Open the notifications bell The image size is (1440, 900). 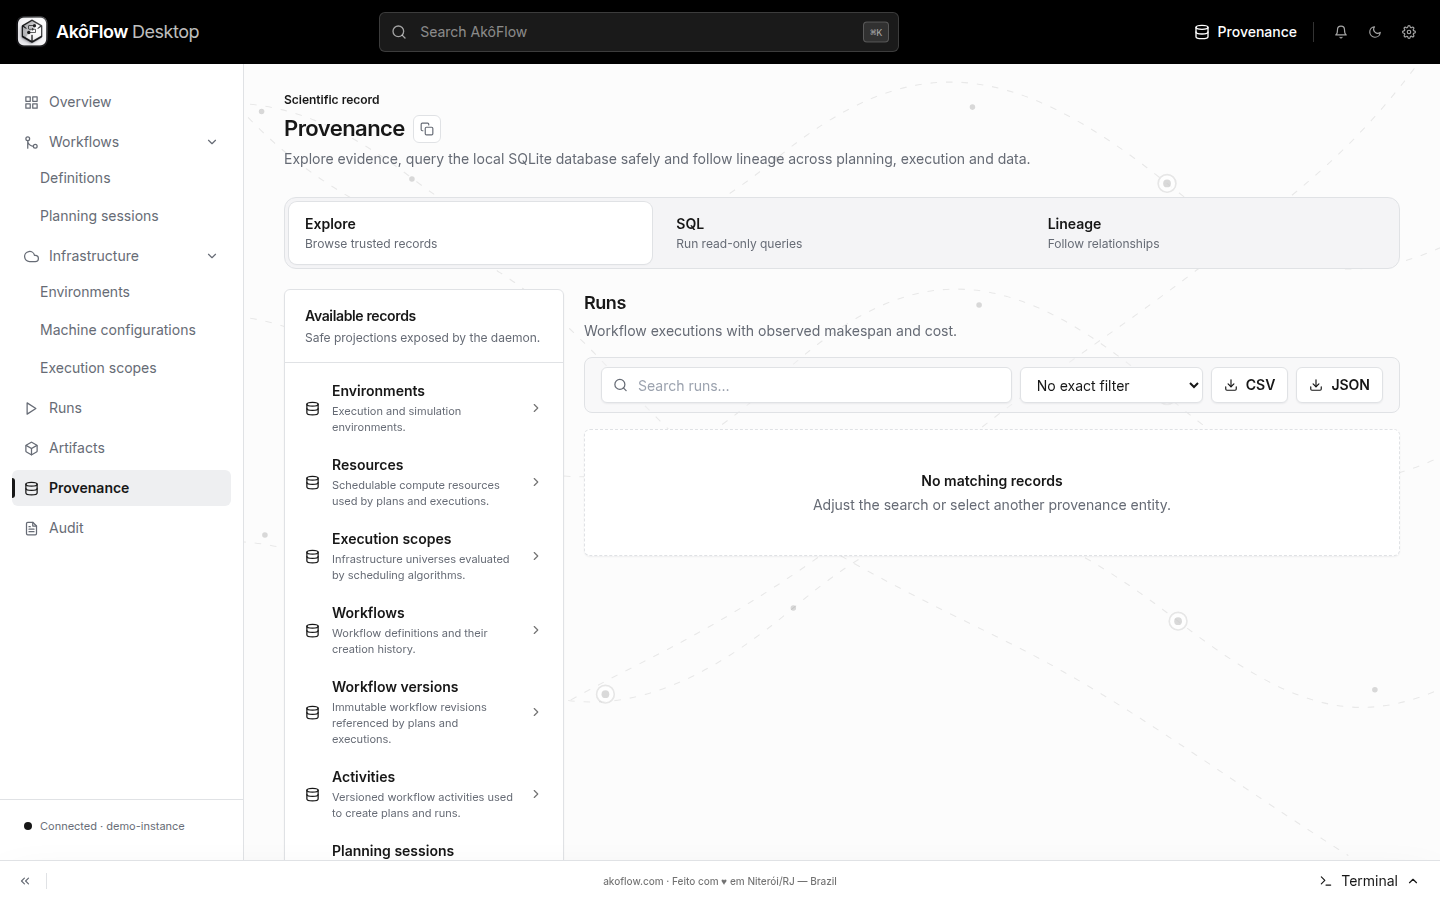point(1341,32)
